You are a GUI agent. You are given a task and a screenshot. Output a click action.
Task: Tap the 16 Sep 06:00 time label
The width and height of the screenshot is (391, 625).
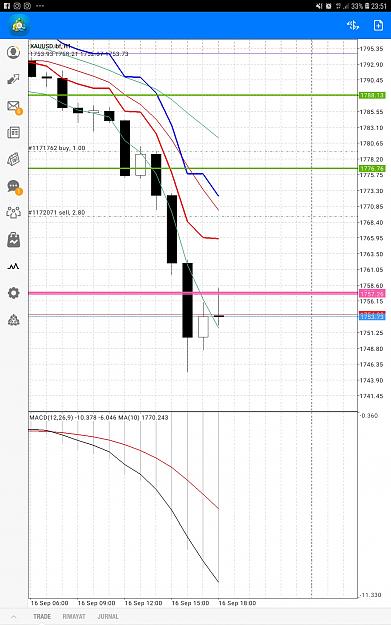tap(49, 603)
